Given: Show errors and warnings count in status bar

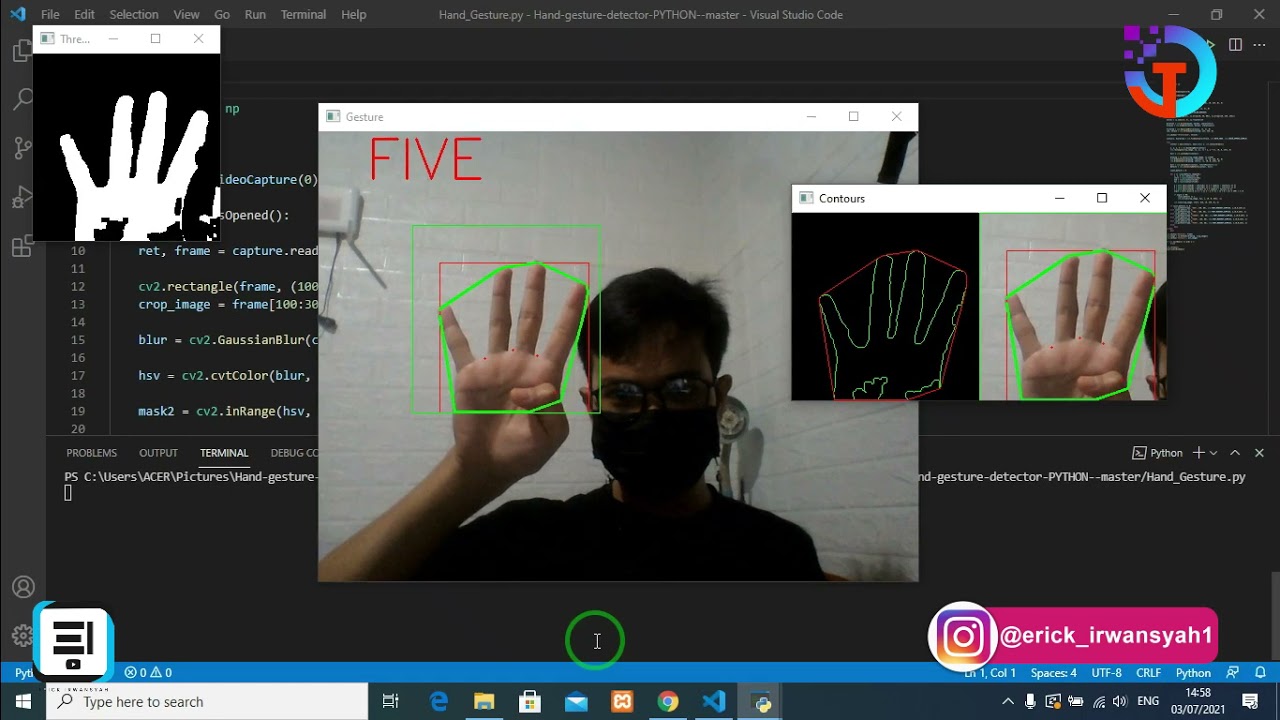Looking at the screenshot, I should click(x=148, y=673).
